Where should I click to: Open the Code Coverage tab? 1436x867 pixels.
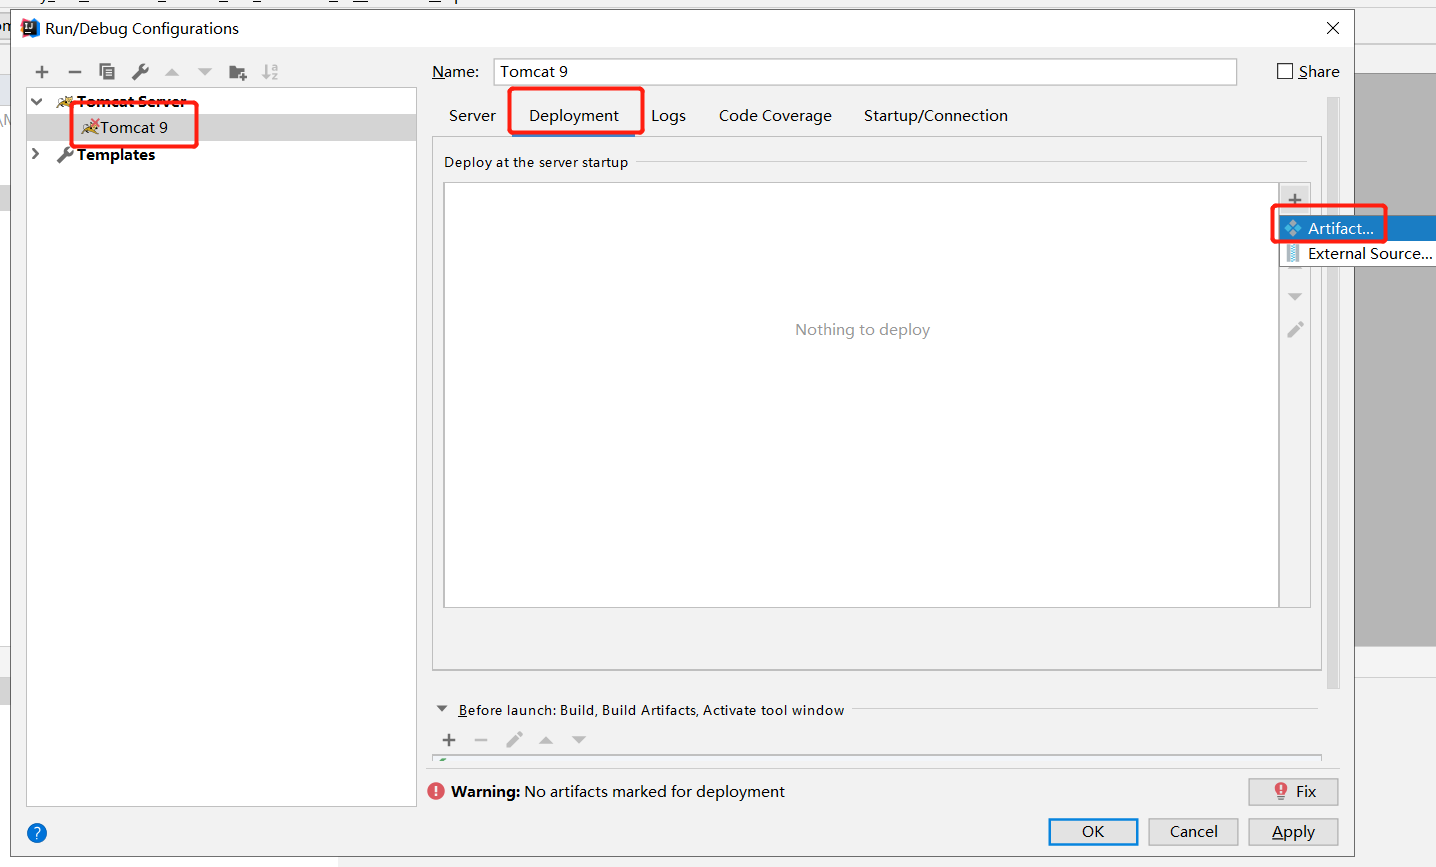775,116
